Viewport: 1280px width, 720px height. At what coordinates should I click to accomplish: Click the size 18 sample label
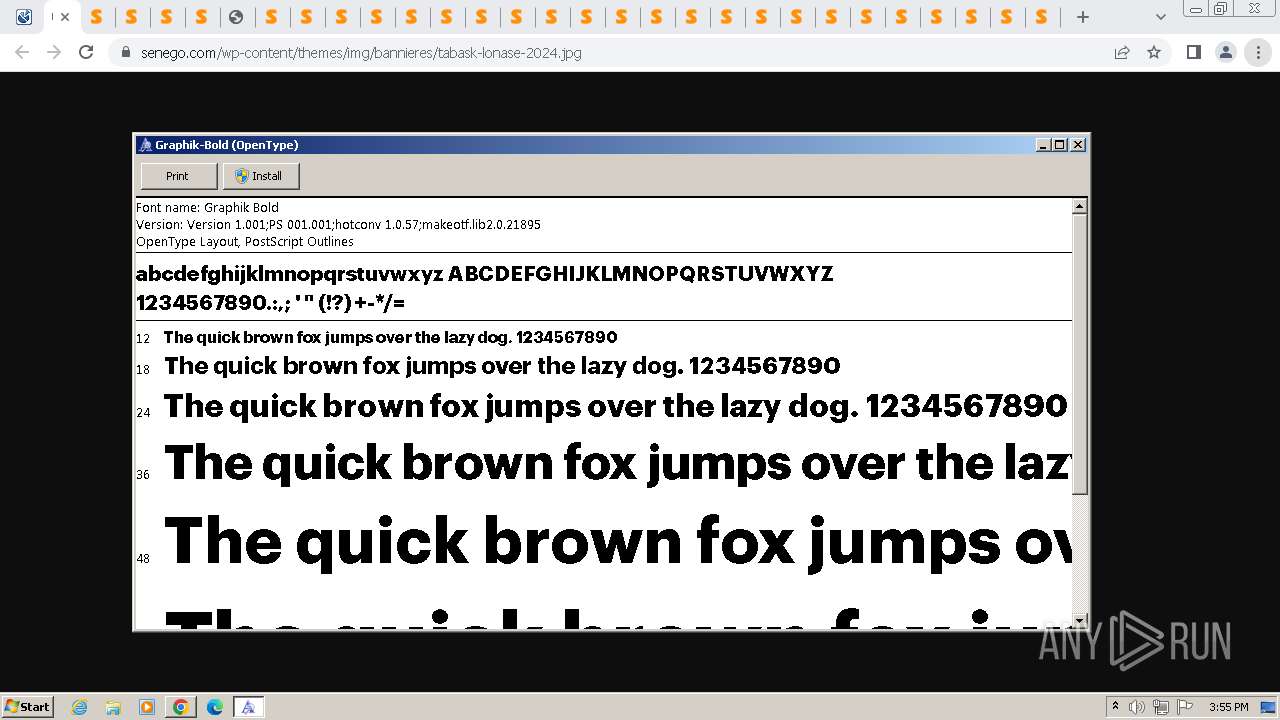point(143,370)
